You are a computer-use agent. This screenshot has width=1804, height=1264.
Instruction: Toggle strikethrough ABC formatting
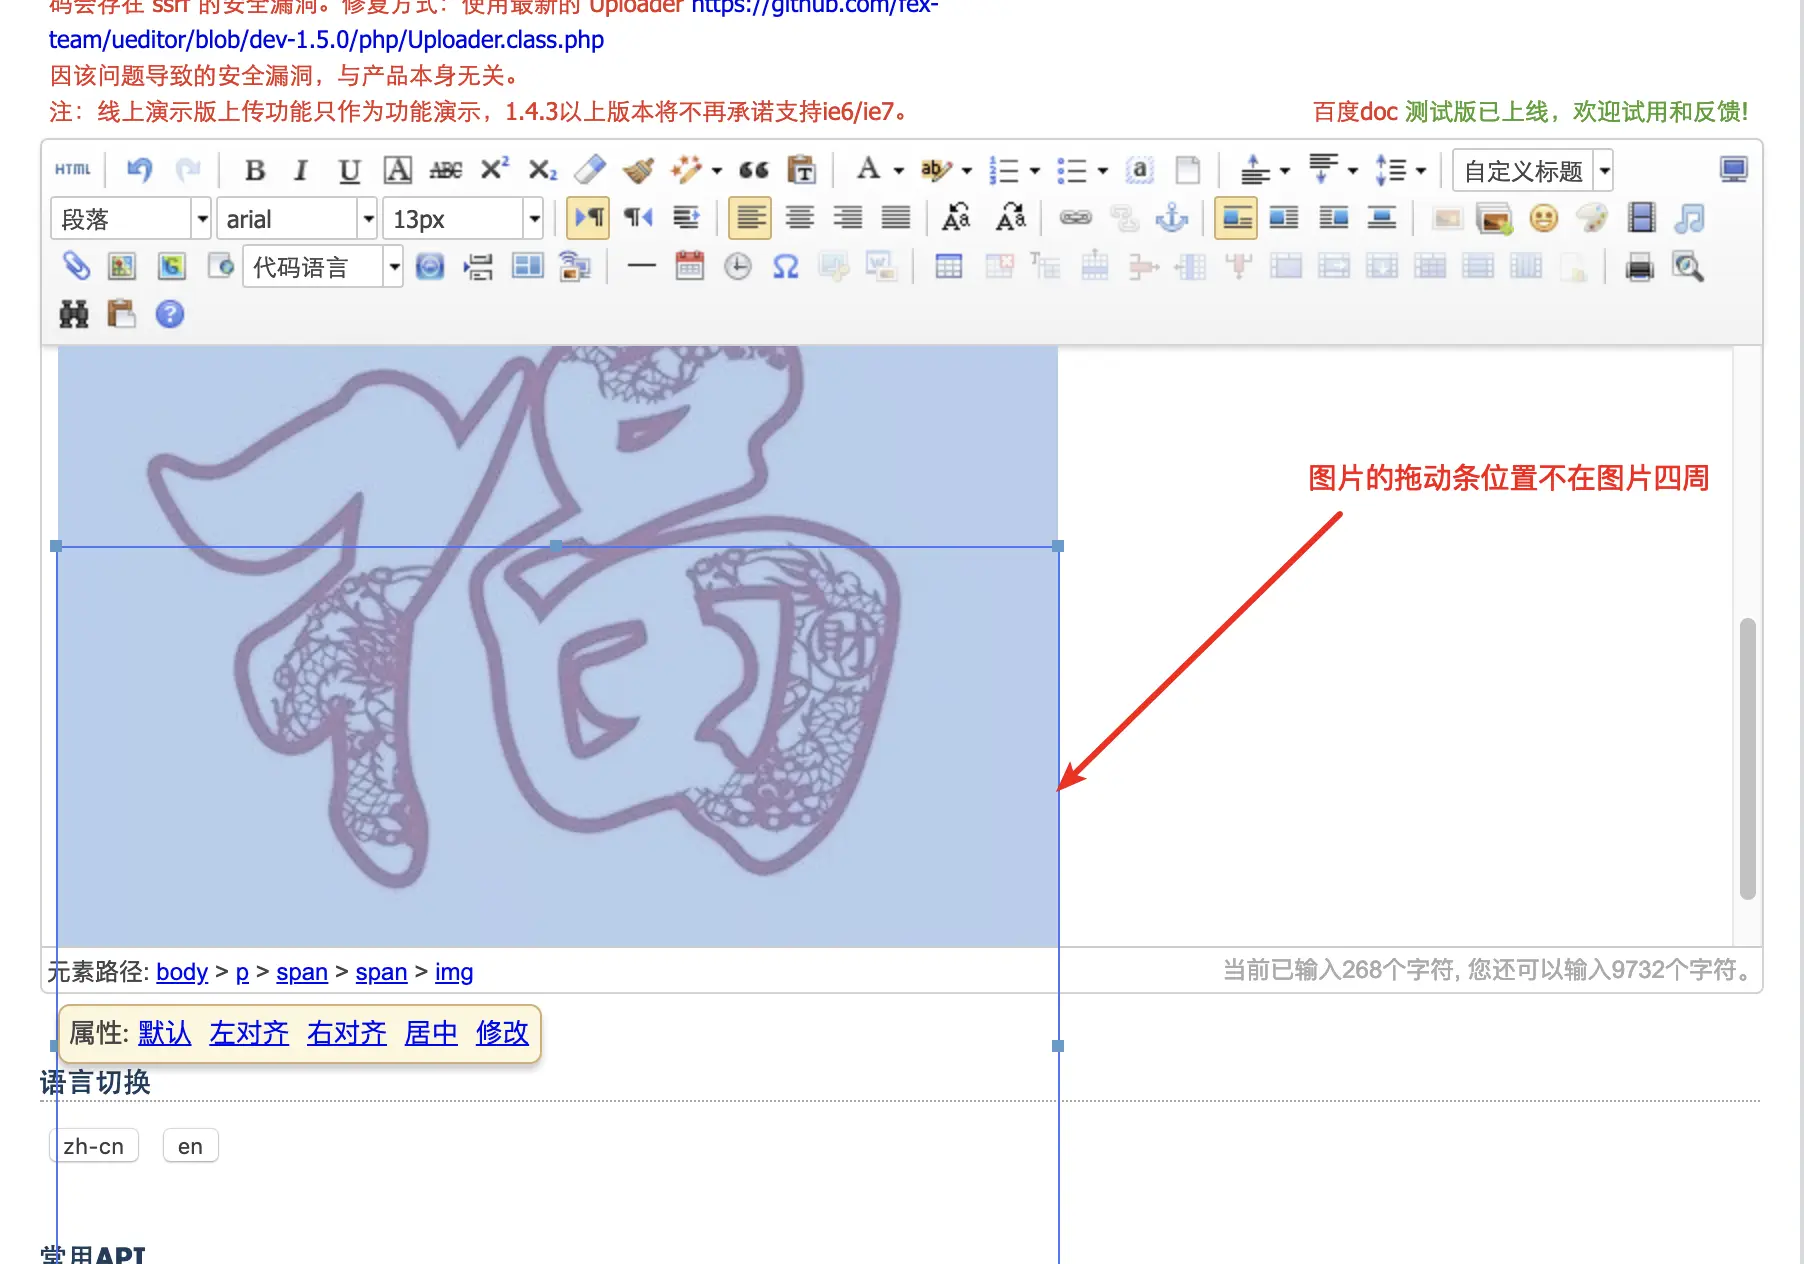pyautogui.click(x=445, y=170)
